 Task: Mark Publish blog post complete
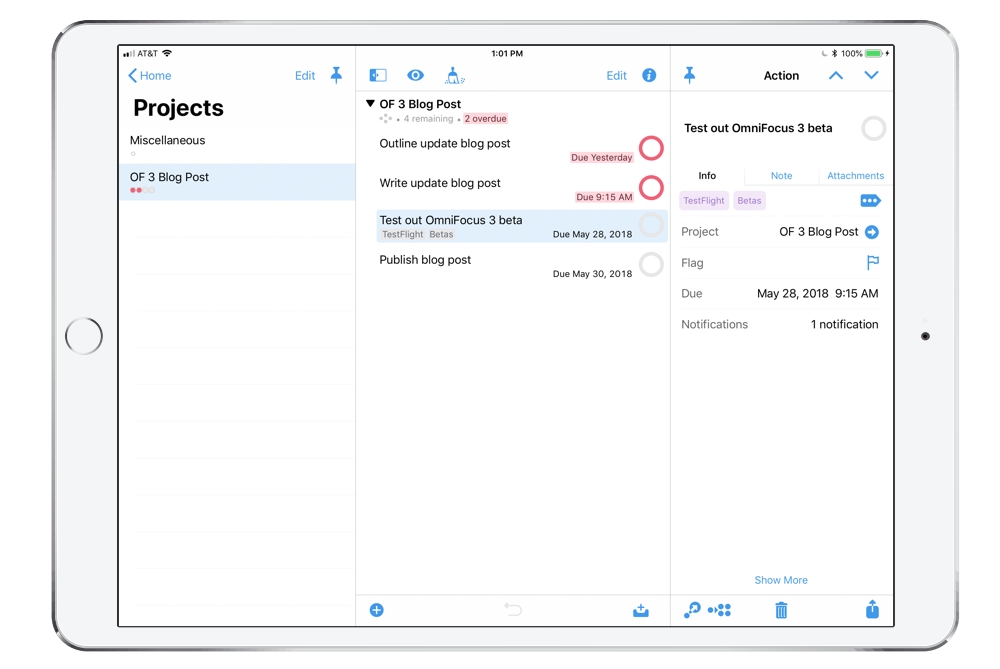pyautogui.click(x=651, y=264)
